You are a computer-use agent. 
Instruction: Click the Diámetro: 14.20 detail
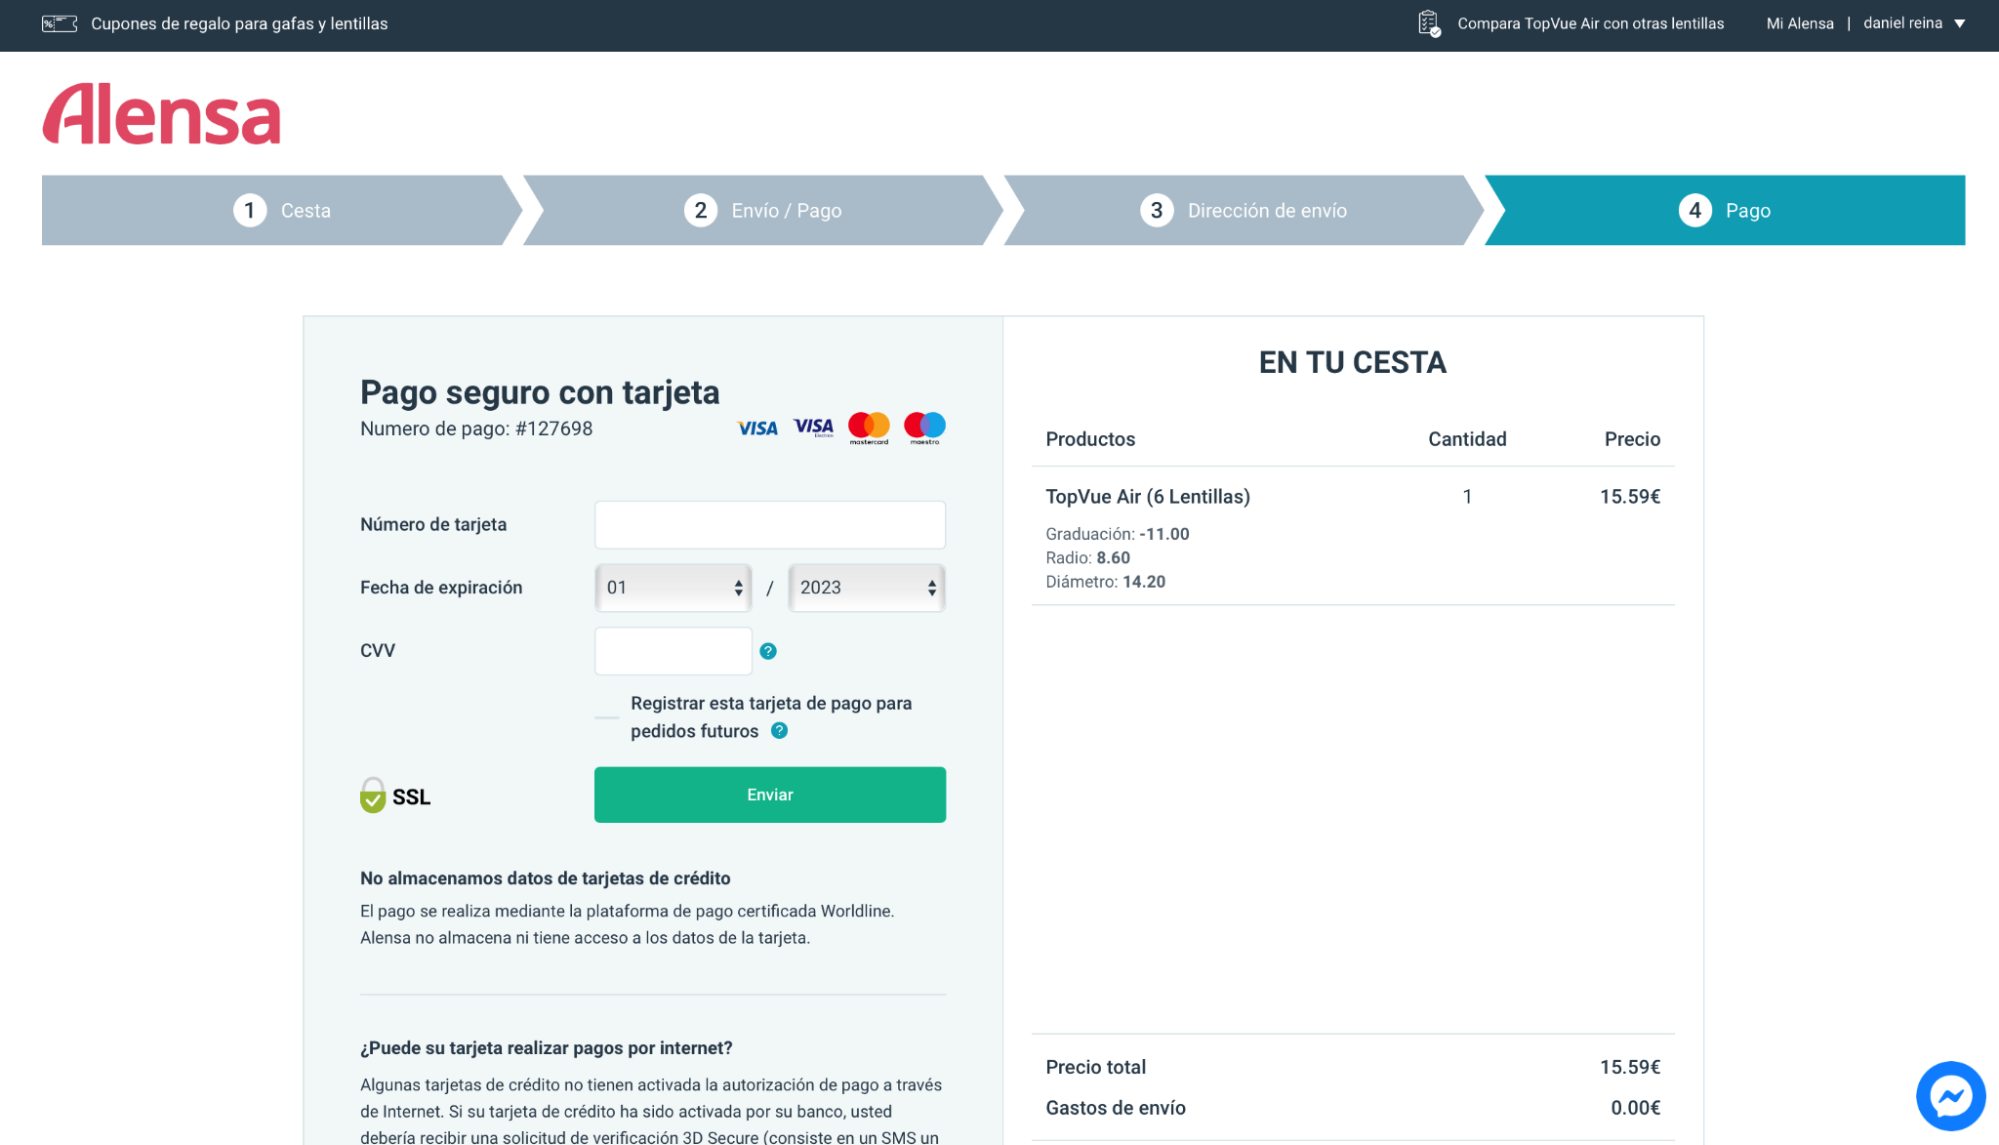pyautogui.click(x=1105, y=582)
